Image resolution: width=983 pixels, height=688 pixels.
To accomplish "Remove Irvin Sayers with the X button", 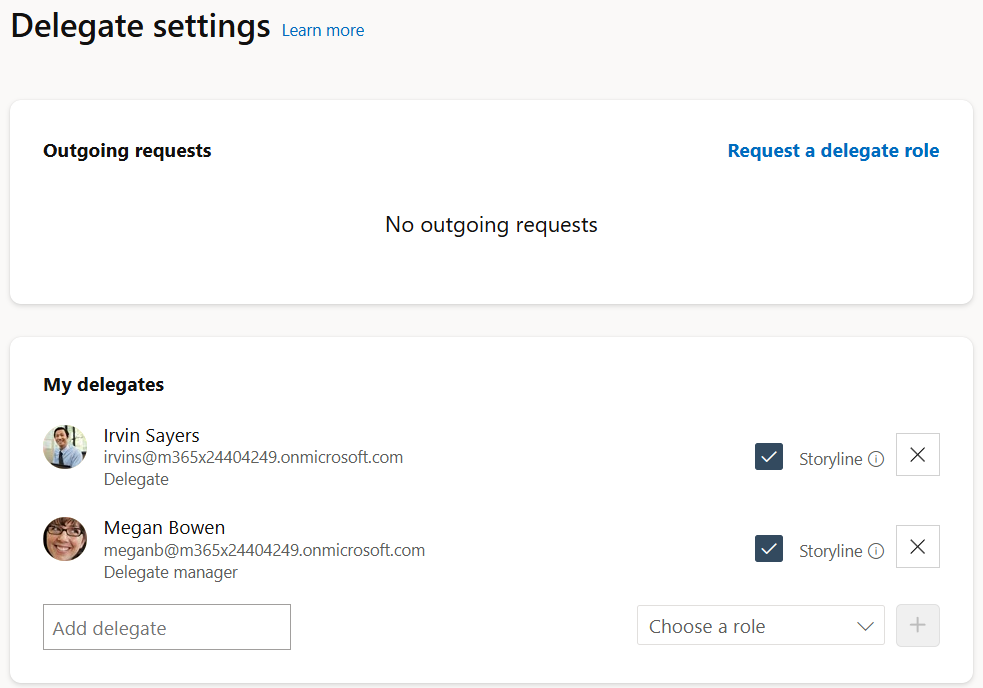I will click(917, 454).
